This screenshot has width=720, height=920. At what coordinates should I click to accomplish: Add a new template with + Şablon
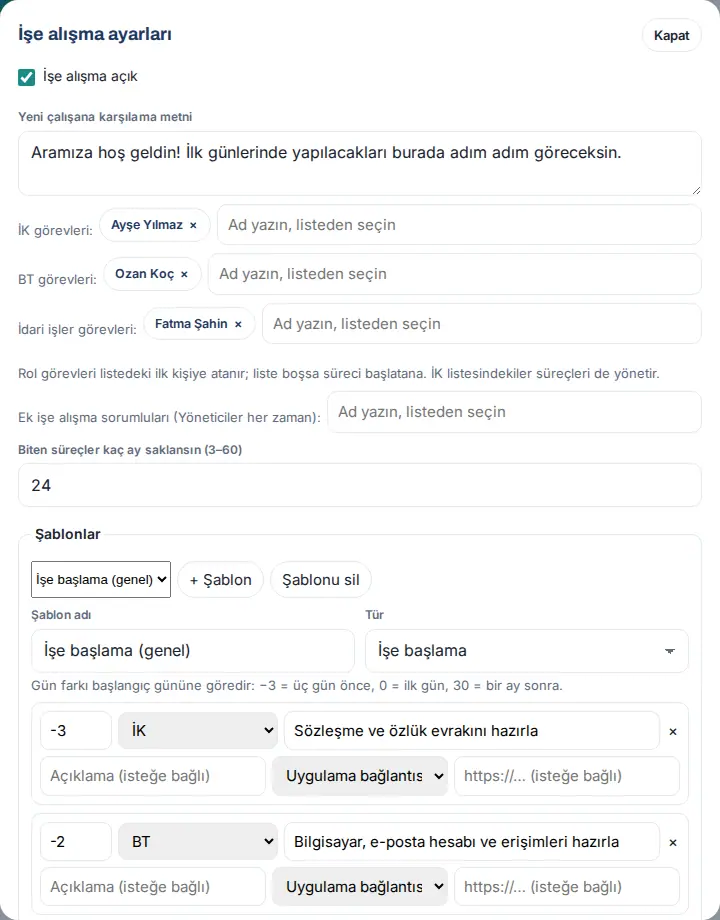click(x=221, y=580)
